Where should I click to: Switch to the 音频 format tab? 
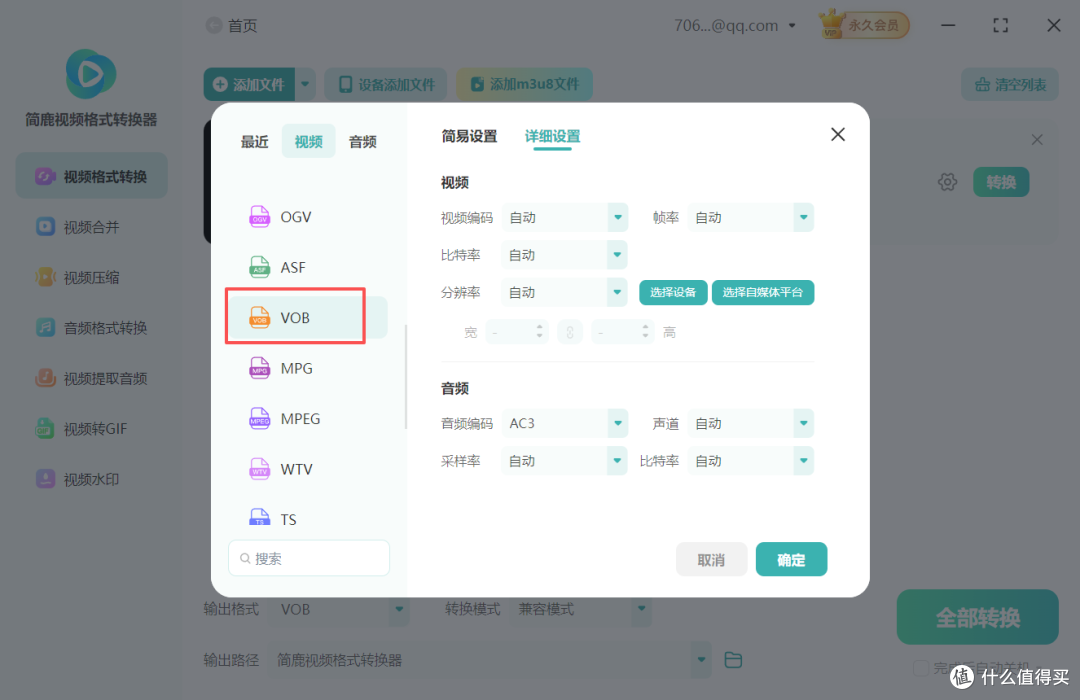(362, 142)
